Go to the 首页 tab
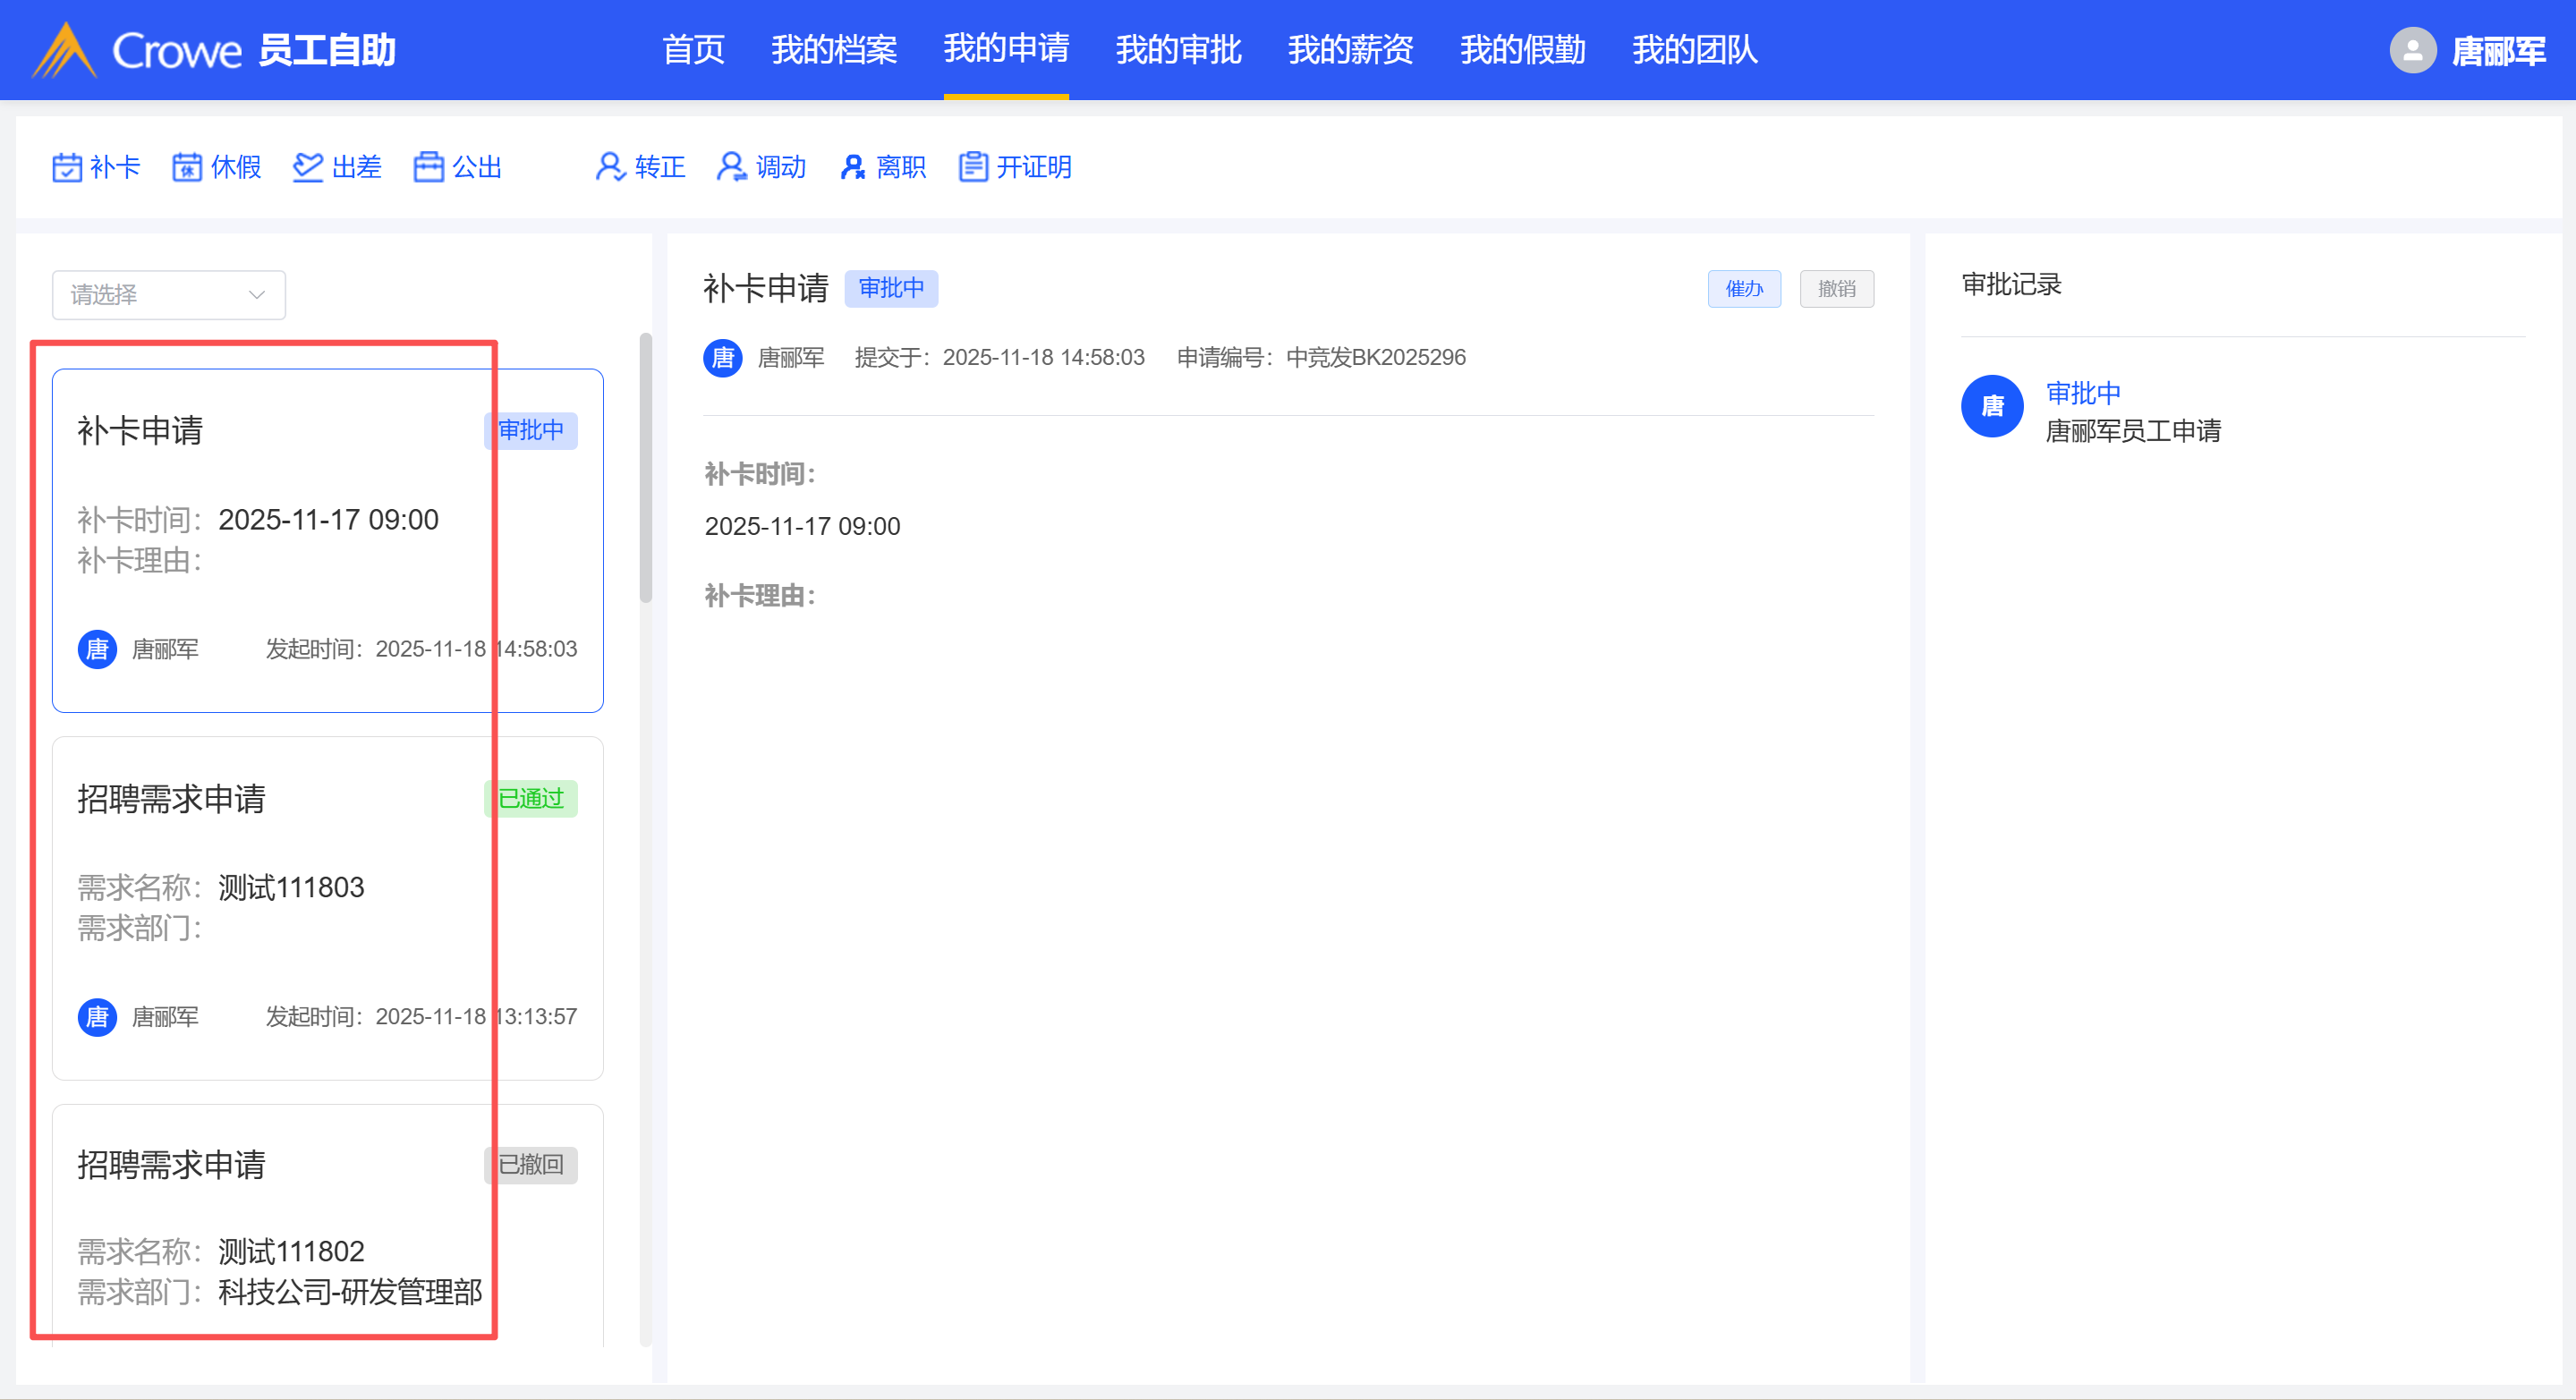 [693, 49]
